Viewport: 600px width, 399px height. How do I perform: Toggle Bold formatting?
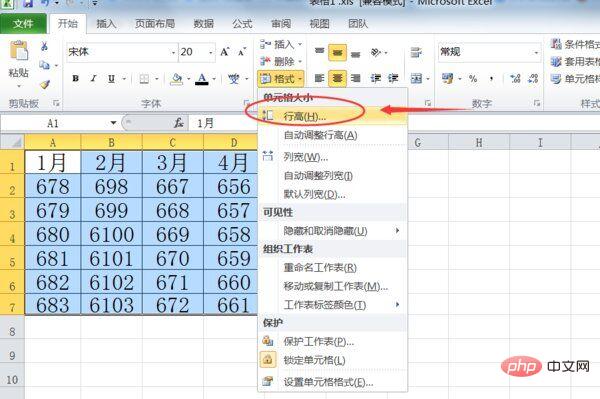point(76,78)
